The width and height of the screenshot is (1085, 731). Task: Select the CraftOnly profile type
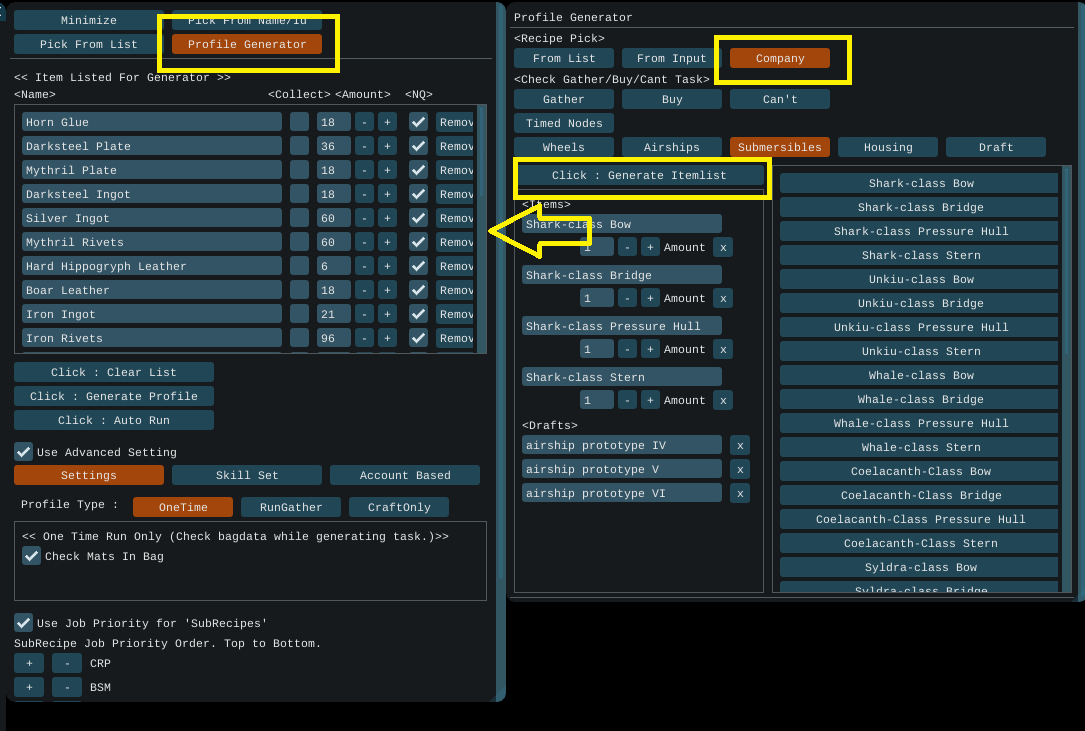(399, 507)
